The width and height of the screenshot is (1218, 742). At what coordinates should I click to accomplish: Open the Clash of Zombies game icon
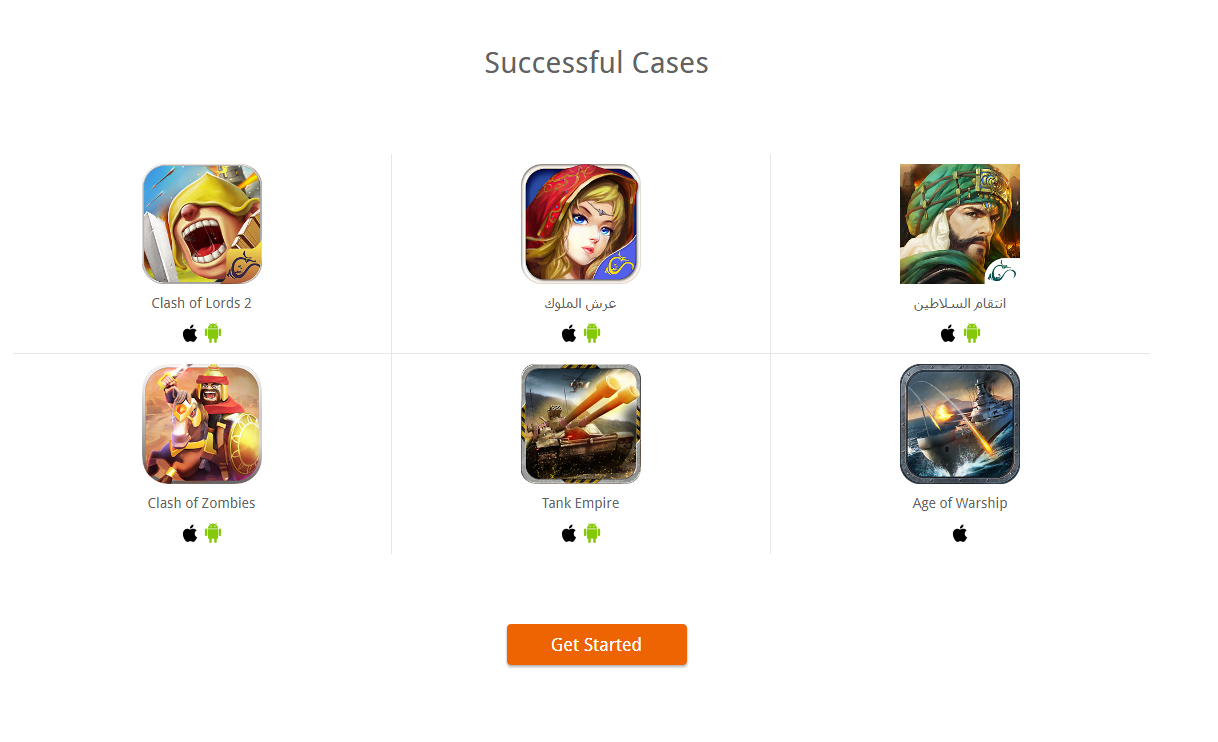[202, 424]
